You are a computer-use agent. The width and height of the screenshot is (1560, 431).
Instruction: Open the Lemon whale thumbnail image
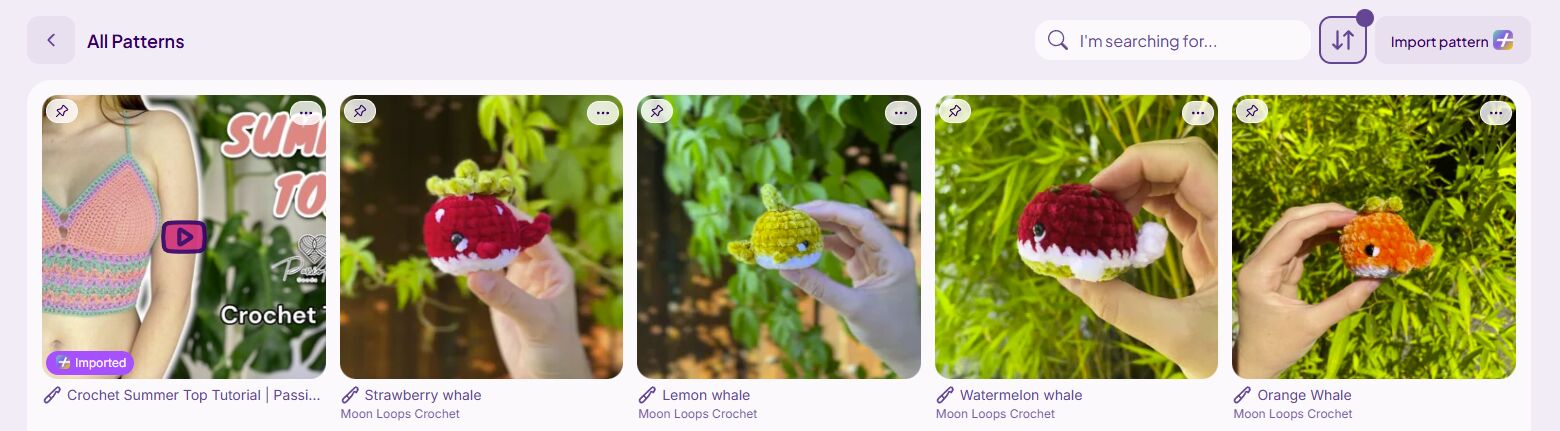(779, 237)
